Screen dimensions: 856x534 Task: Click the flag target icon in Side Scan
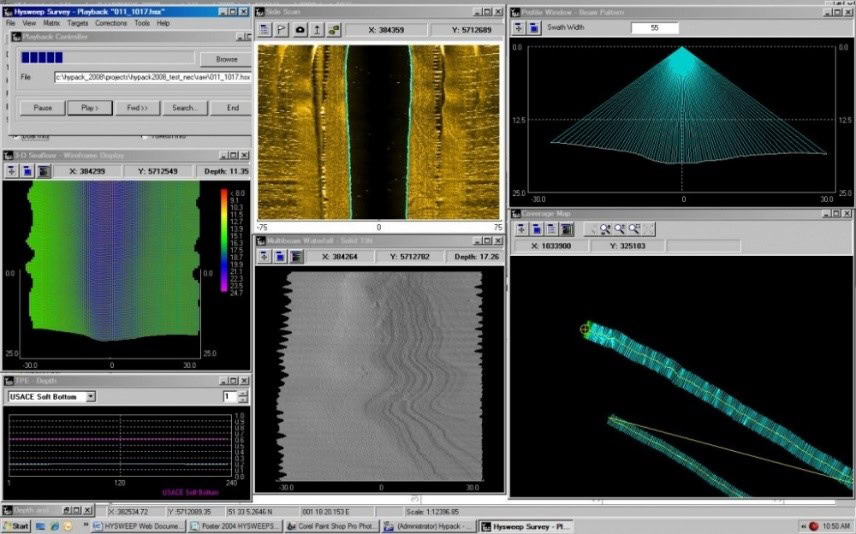[282, 29]
